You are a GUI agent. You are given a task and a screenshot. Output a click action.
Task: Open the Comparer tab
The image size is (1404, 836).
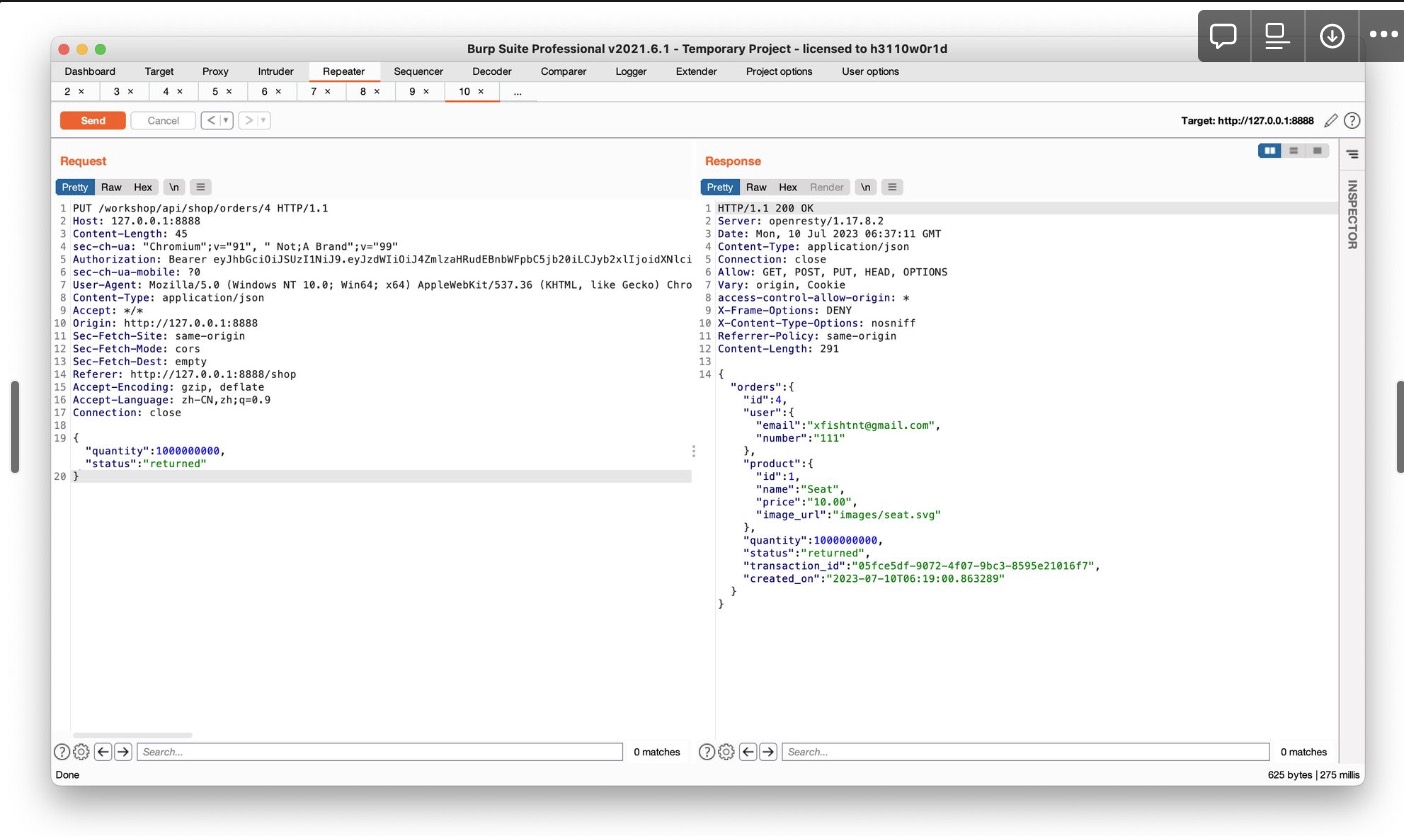click(563, 72)
